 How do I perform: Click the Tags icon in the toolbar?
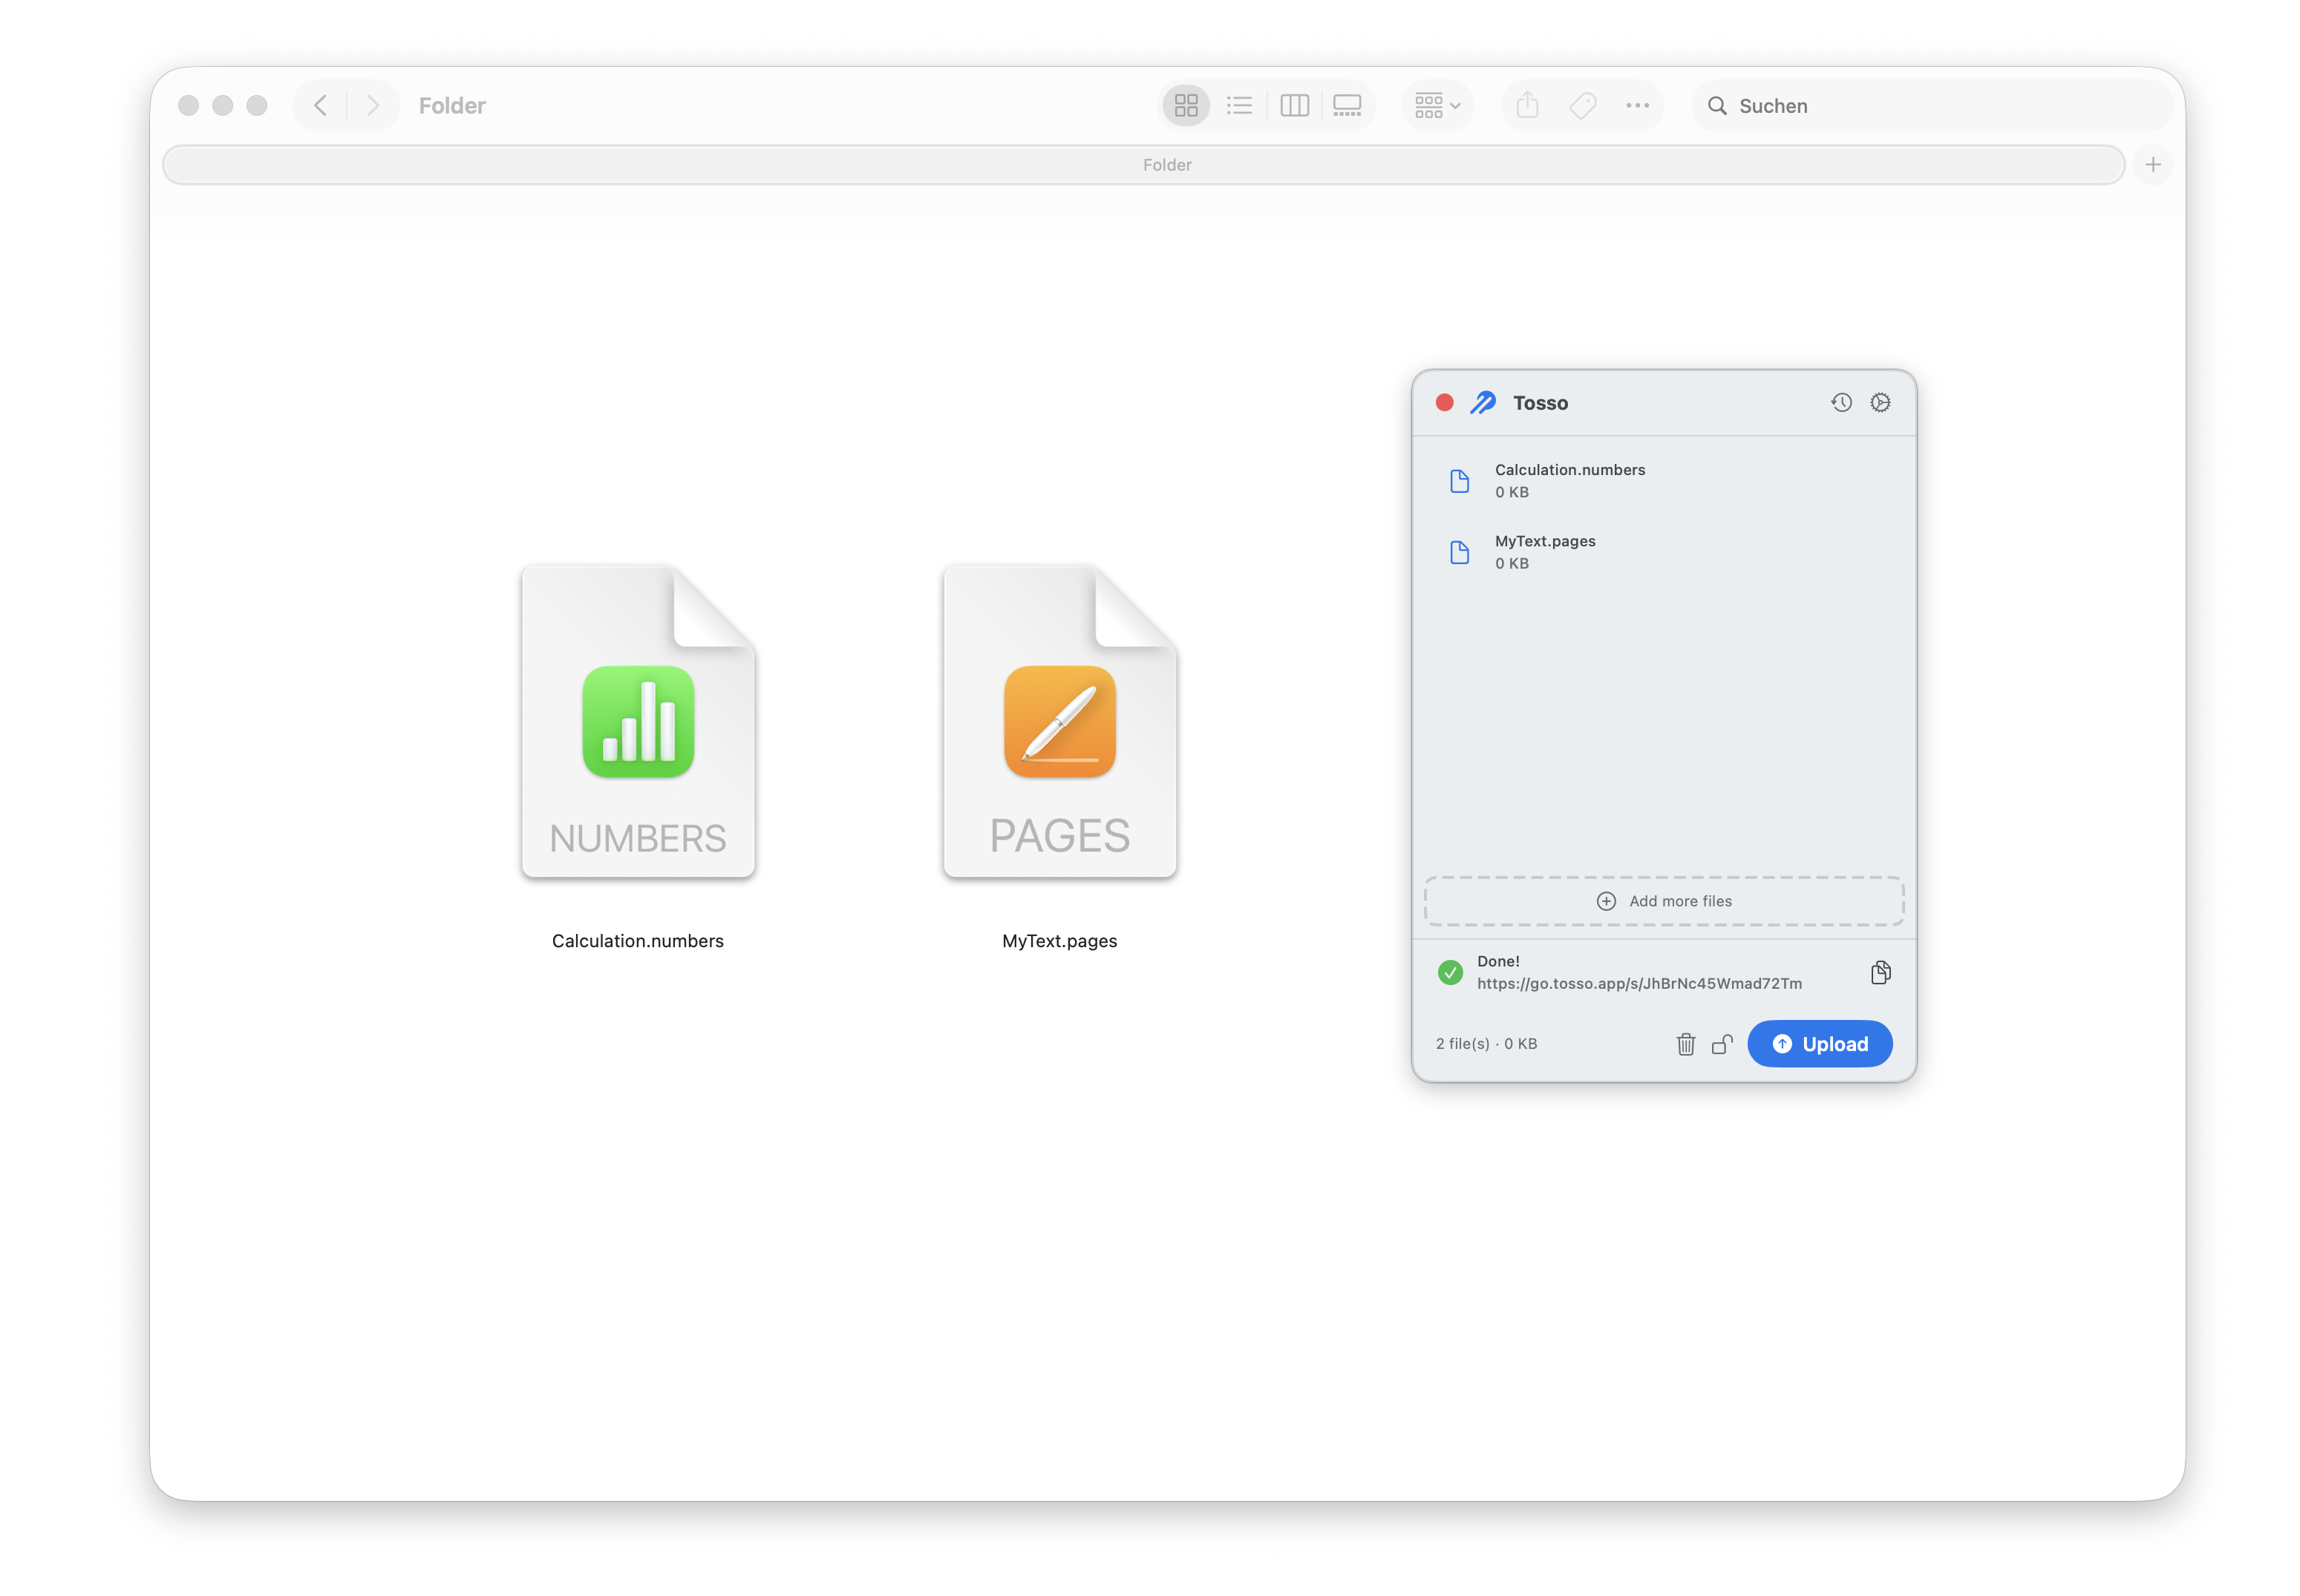click(x=1582, y=105)
